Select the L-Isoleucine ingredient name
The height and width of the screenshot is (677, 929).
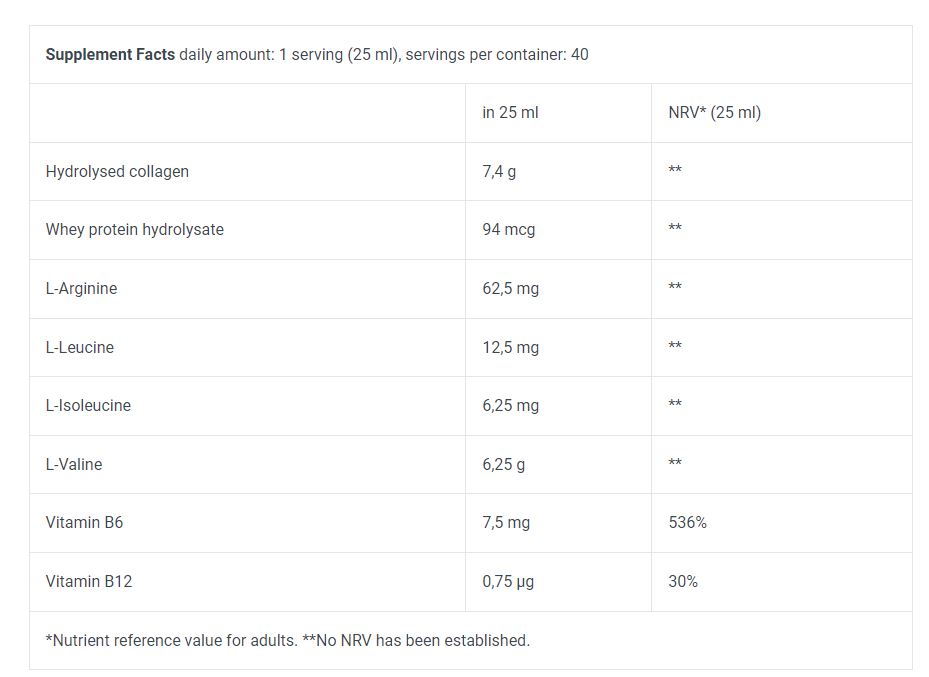click(x=88, y=405)
